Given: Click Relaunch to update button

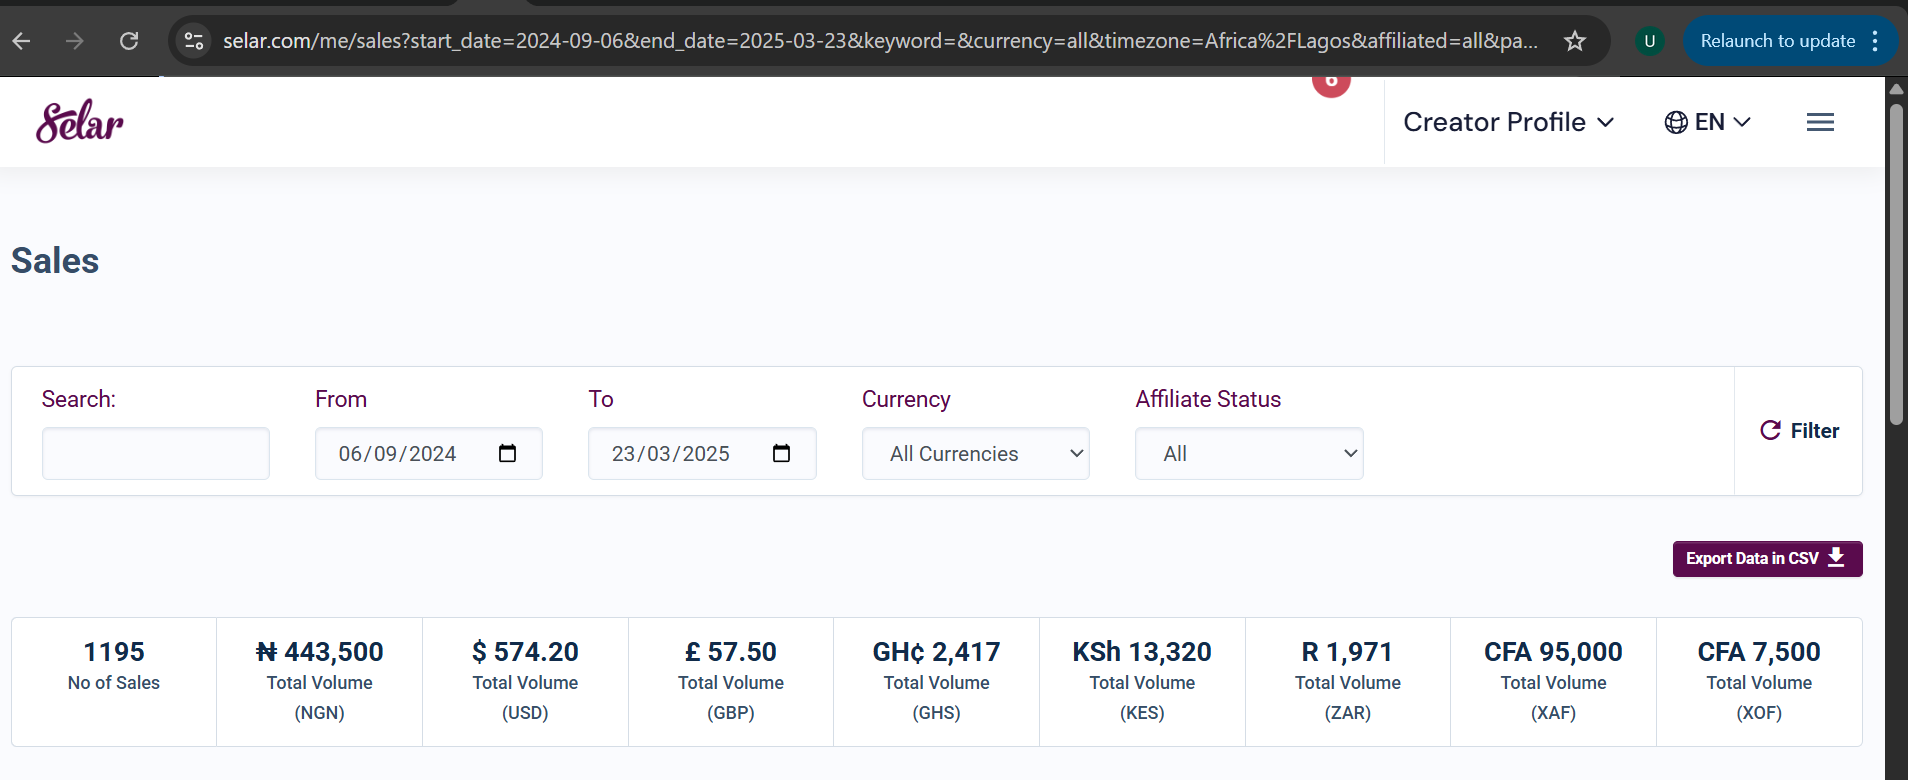Looking at the screenshot, I should 1777,41.
